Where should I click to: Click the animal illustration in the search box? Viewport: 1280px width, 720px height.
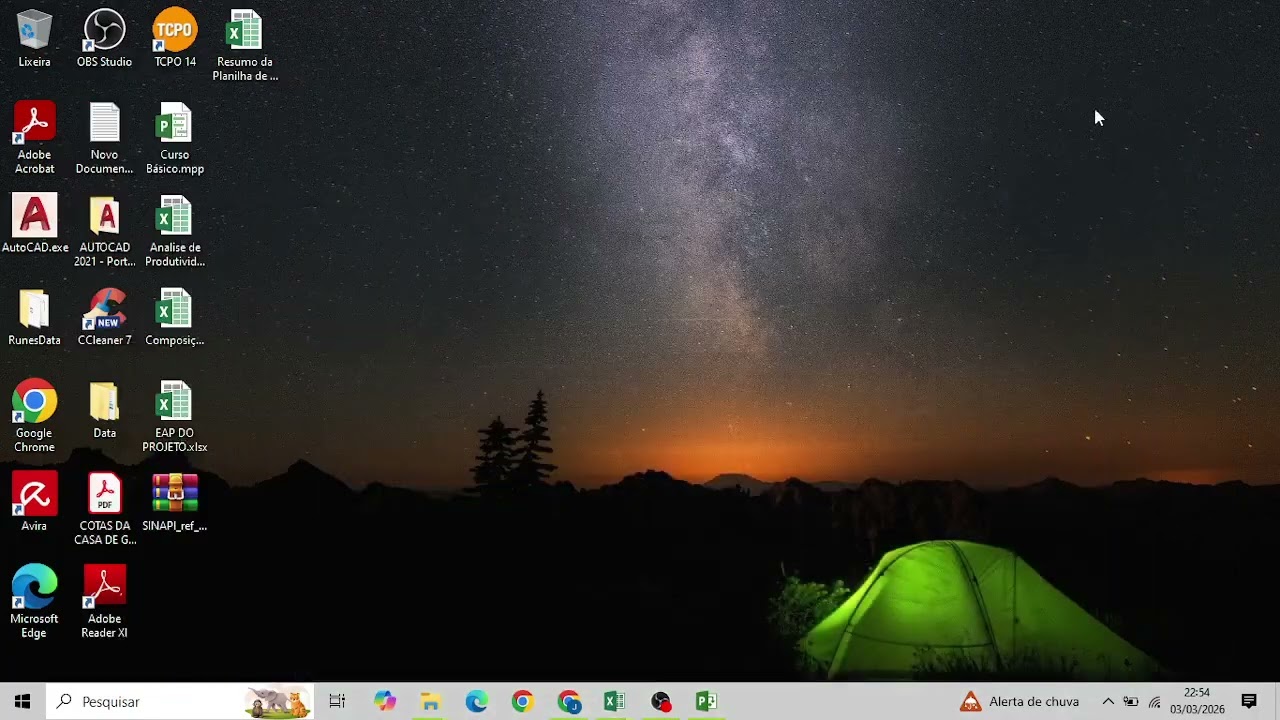278,702
